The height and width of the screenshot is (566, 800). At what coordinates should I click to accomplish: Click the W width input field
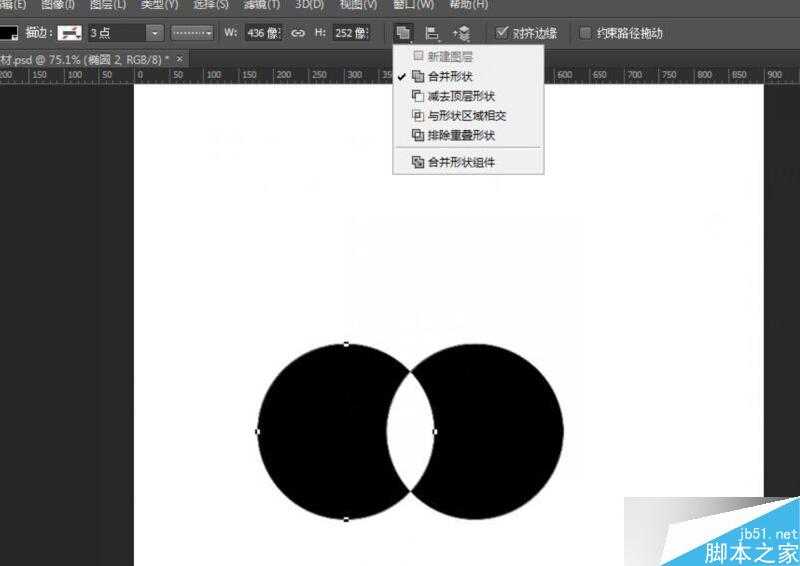click(x=264, y=33)
